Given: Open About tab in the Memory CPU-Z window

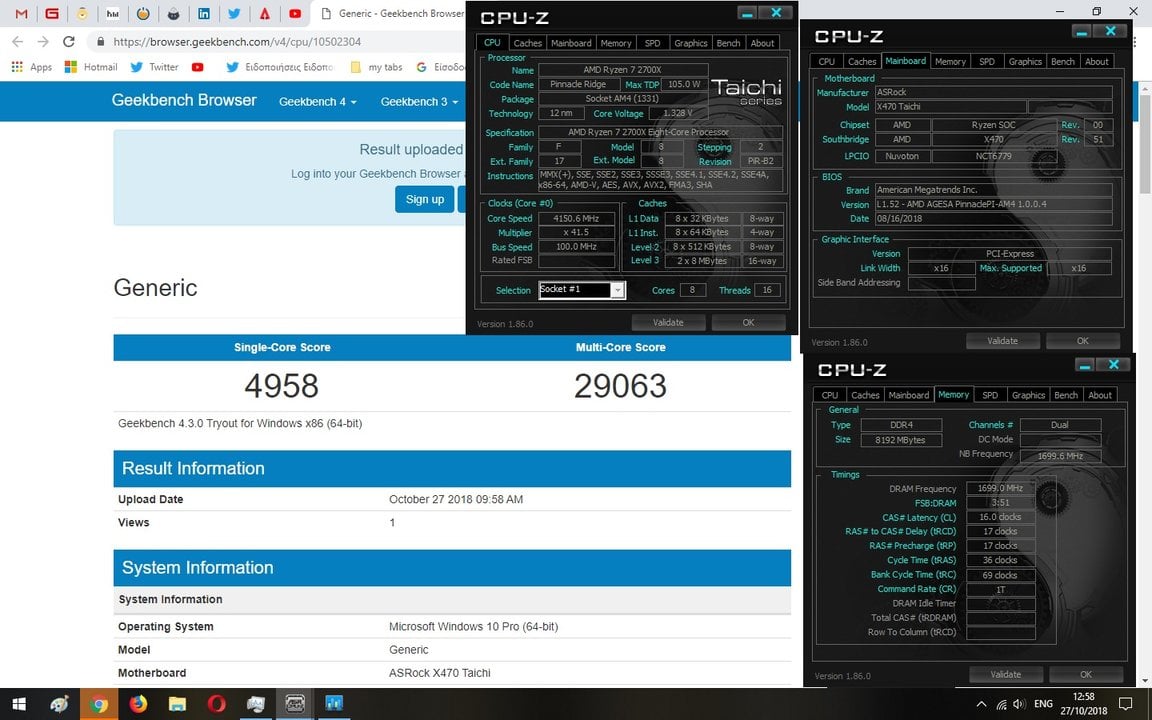Looking at the screenshot, I should pos(1100,395).
